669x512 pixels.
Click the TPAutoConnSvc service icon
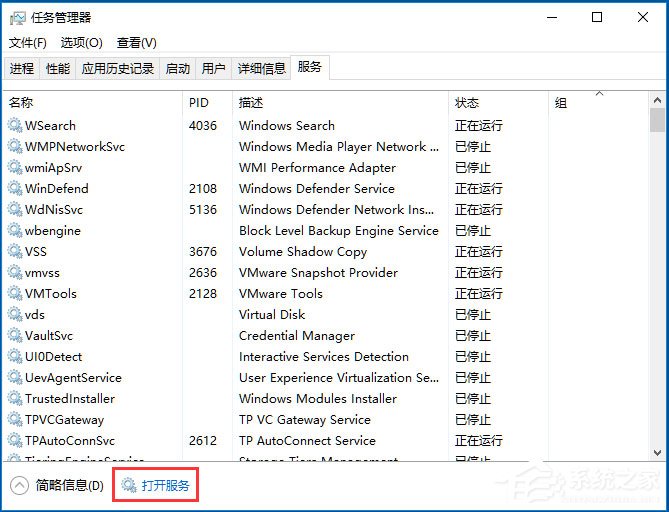[15, 441]
